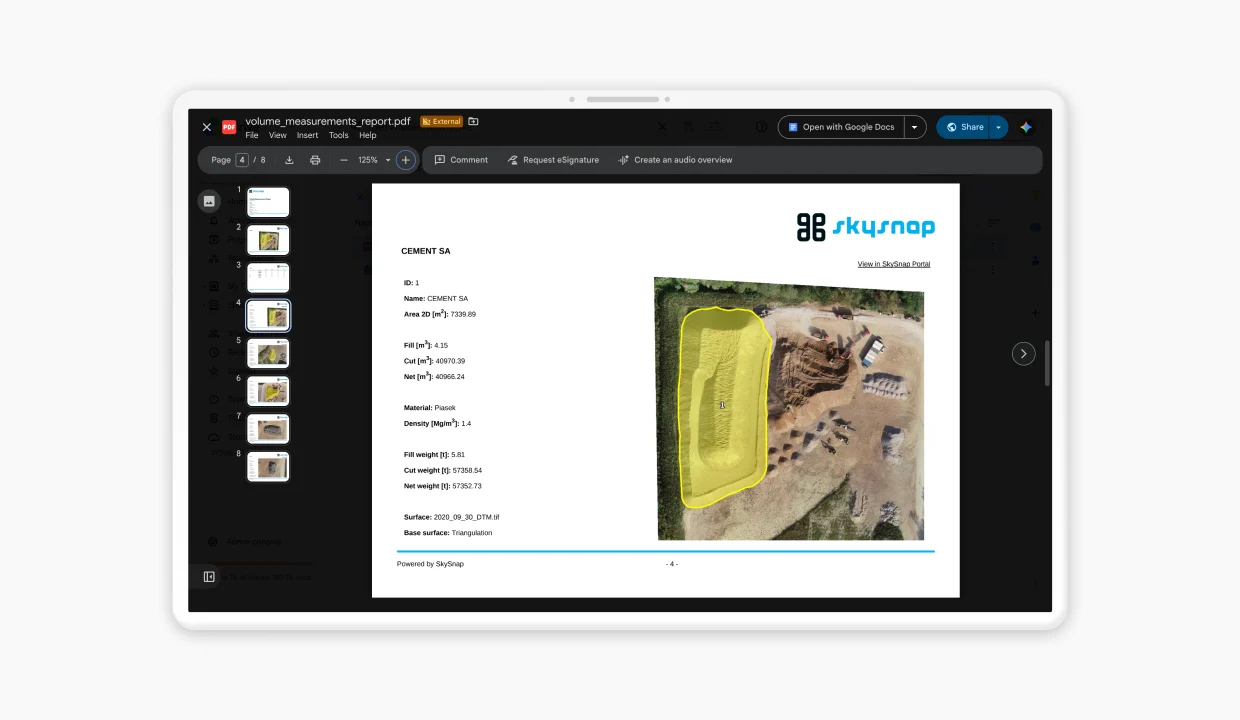
Task: Click the move-to-folder icon beside External badge
Action: (x=473, y=121)
